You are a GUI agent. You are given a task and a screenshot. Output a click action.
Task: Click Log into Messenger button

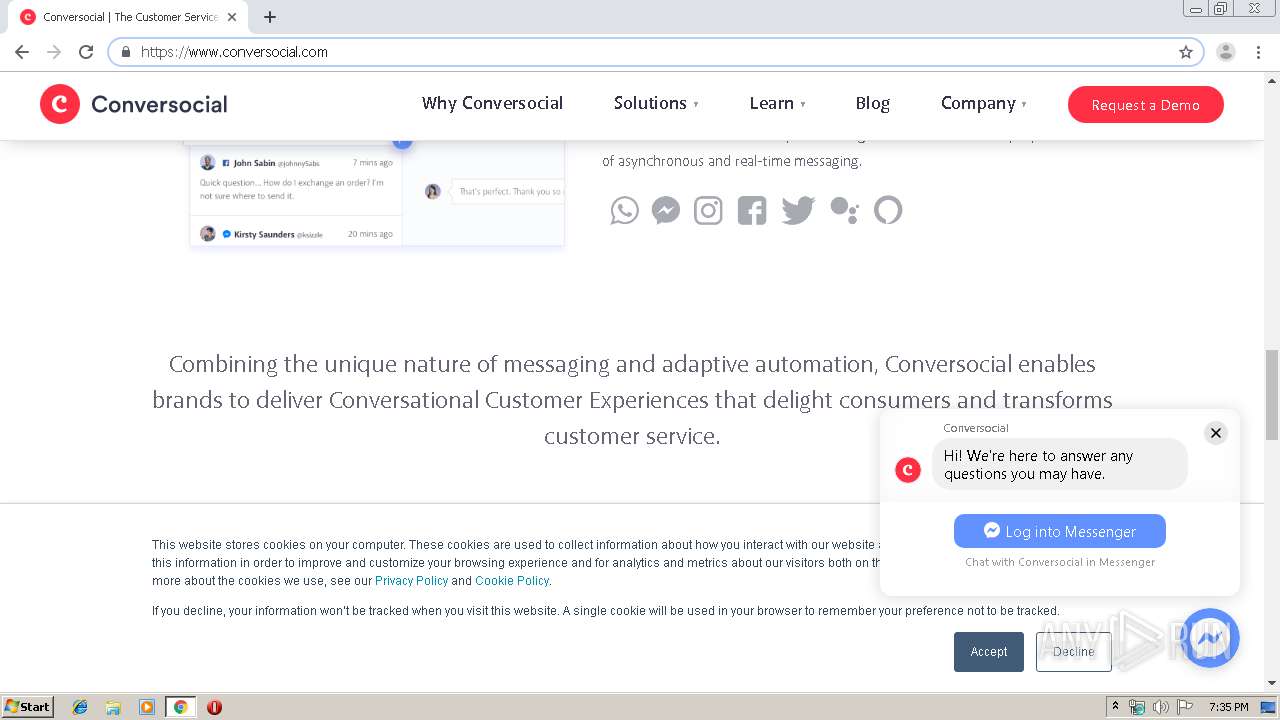click(1060, 531)
